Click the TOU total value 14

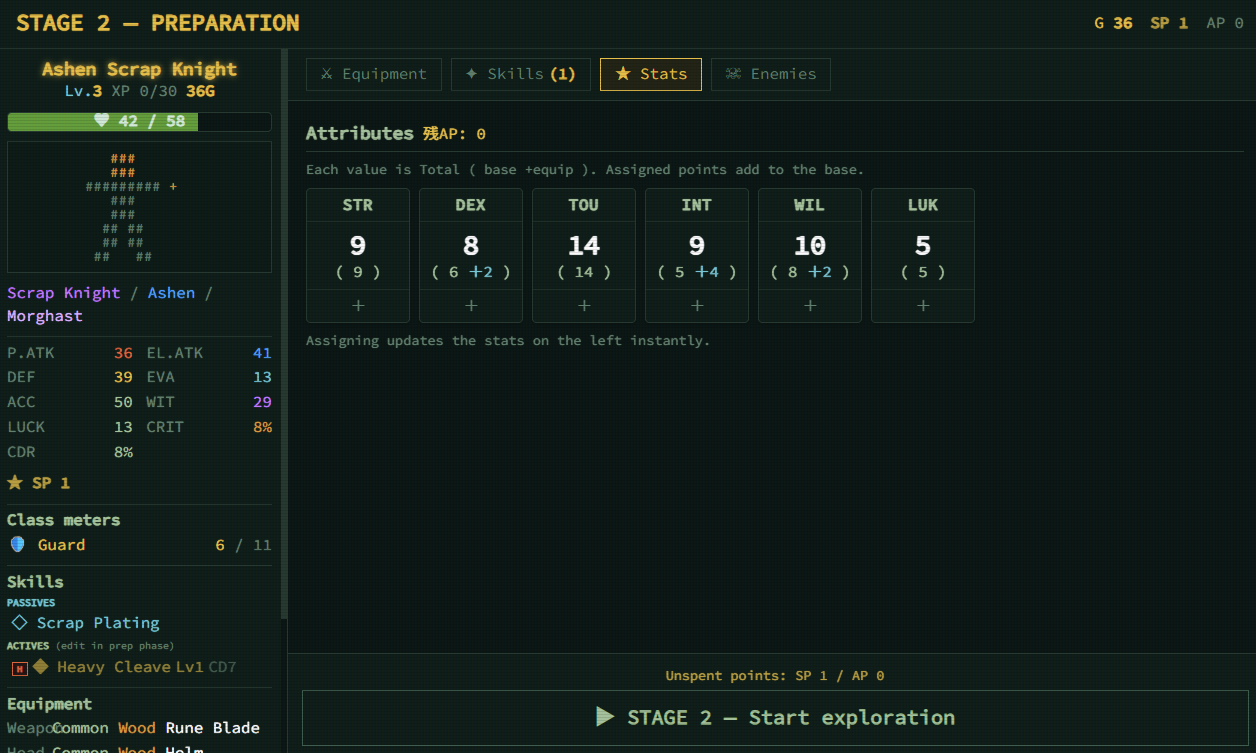[x=584, y=245]
